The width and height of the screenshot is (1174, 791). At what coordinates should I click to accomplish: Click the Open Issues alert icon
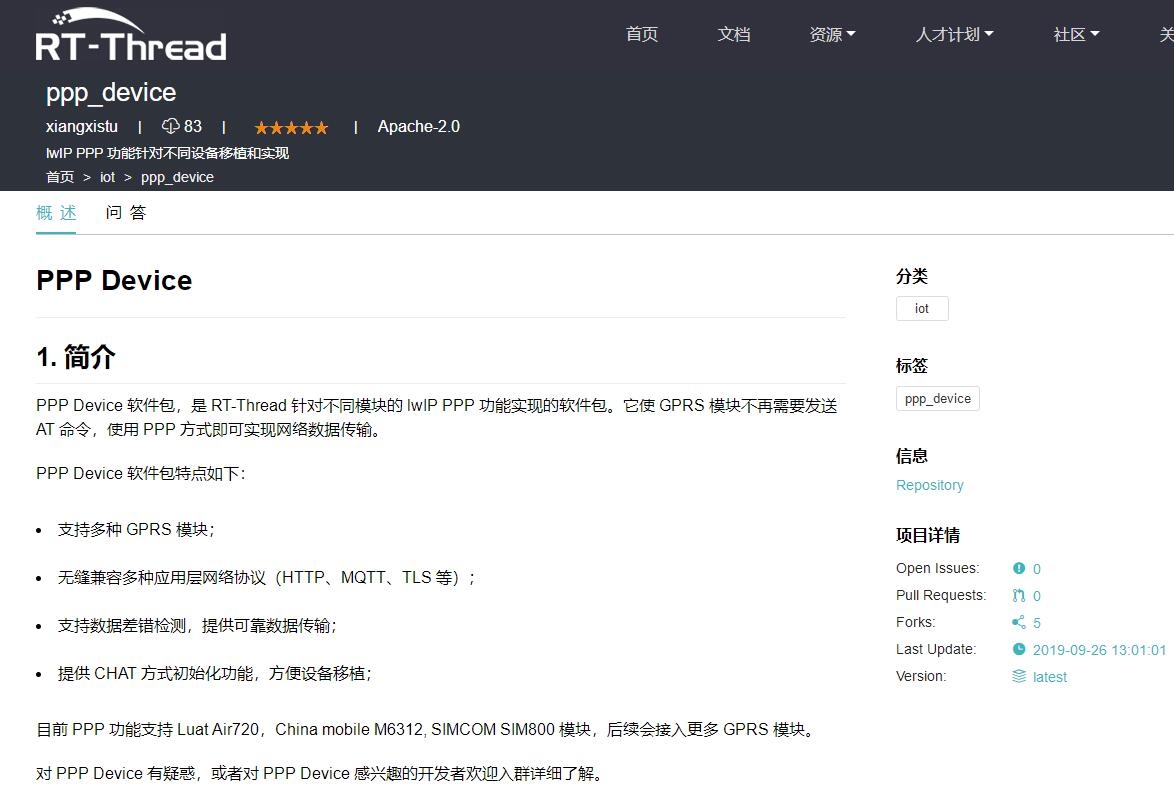(1018, 569)
